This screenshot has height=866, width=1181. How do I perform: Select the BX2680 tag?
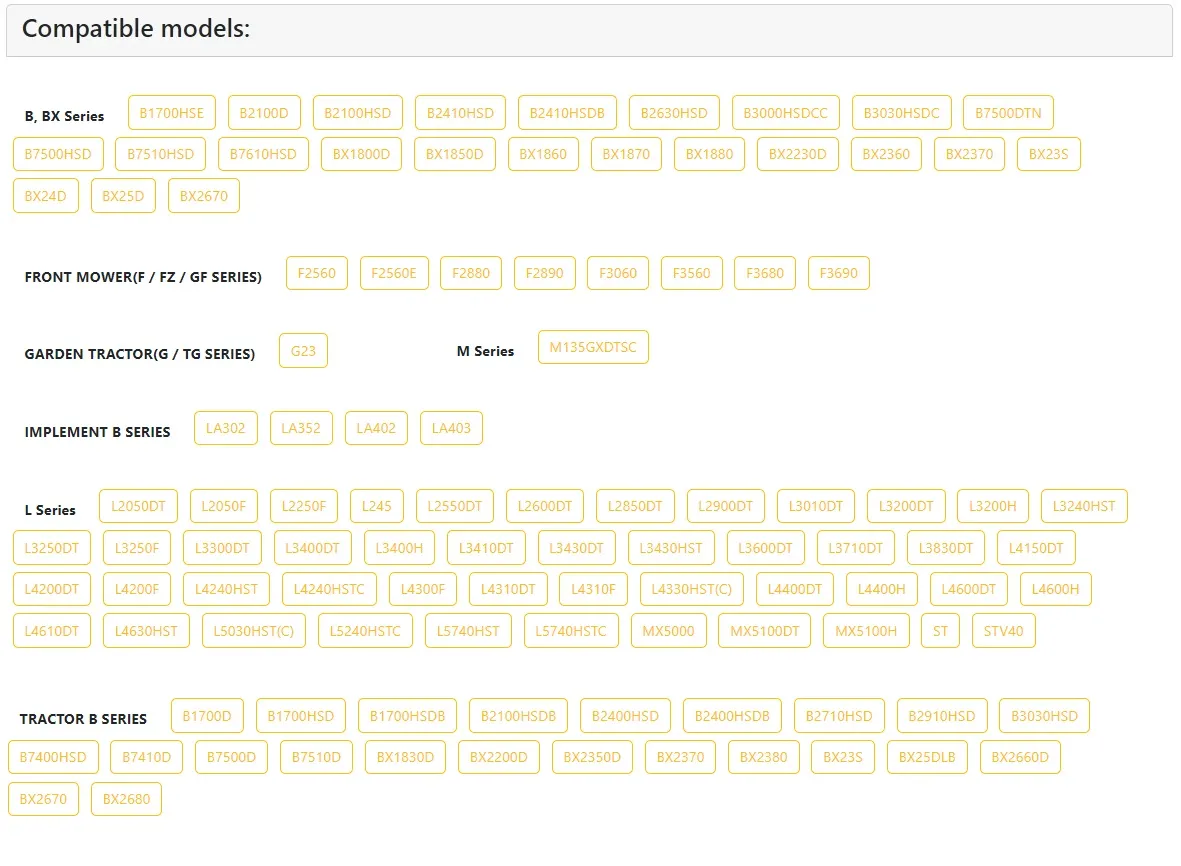click(127, 799)
